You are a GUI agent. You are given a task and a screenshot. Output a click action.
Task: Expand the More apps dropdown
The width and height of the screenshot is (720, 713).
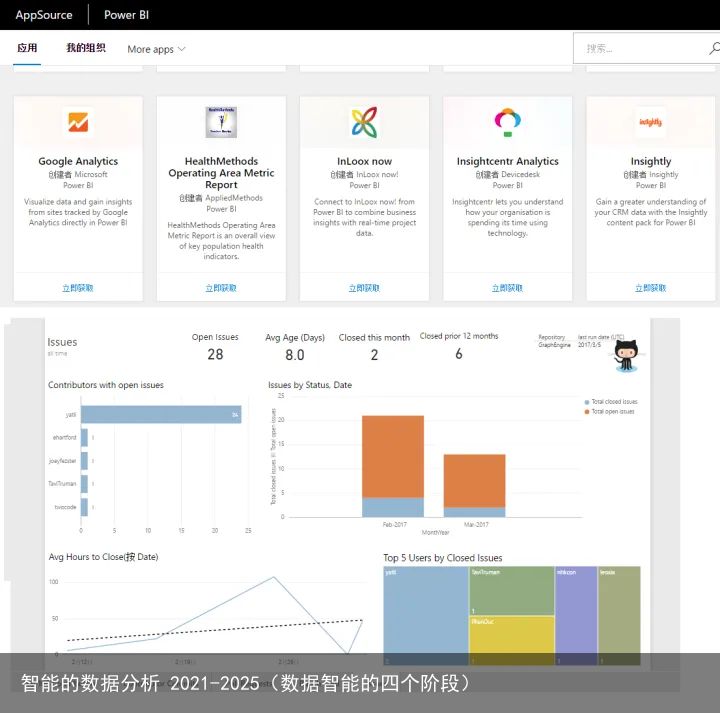156,49
